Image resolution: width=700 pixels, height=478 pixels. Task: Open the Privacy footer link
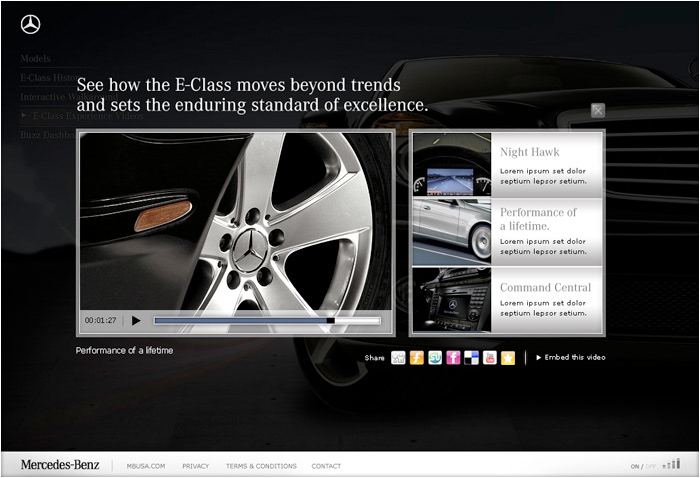click(x=196, y=466)
